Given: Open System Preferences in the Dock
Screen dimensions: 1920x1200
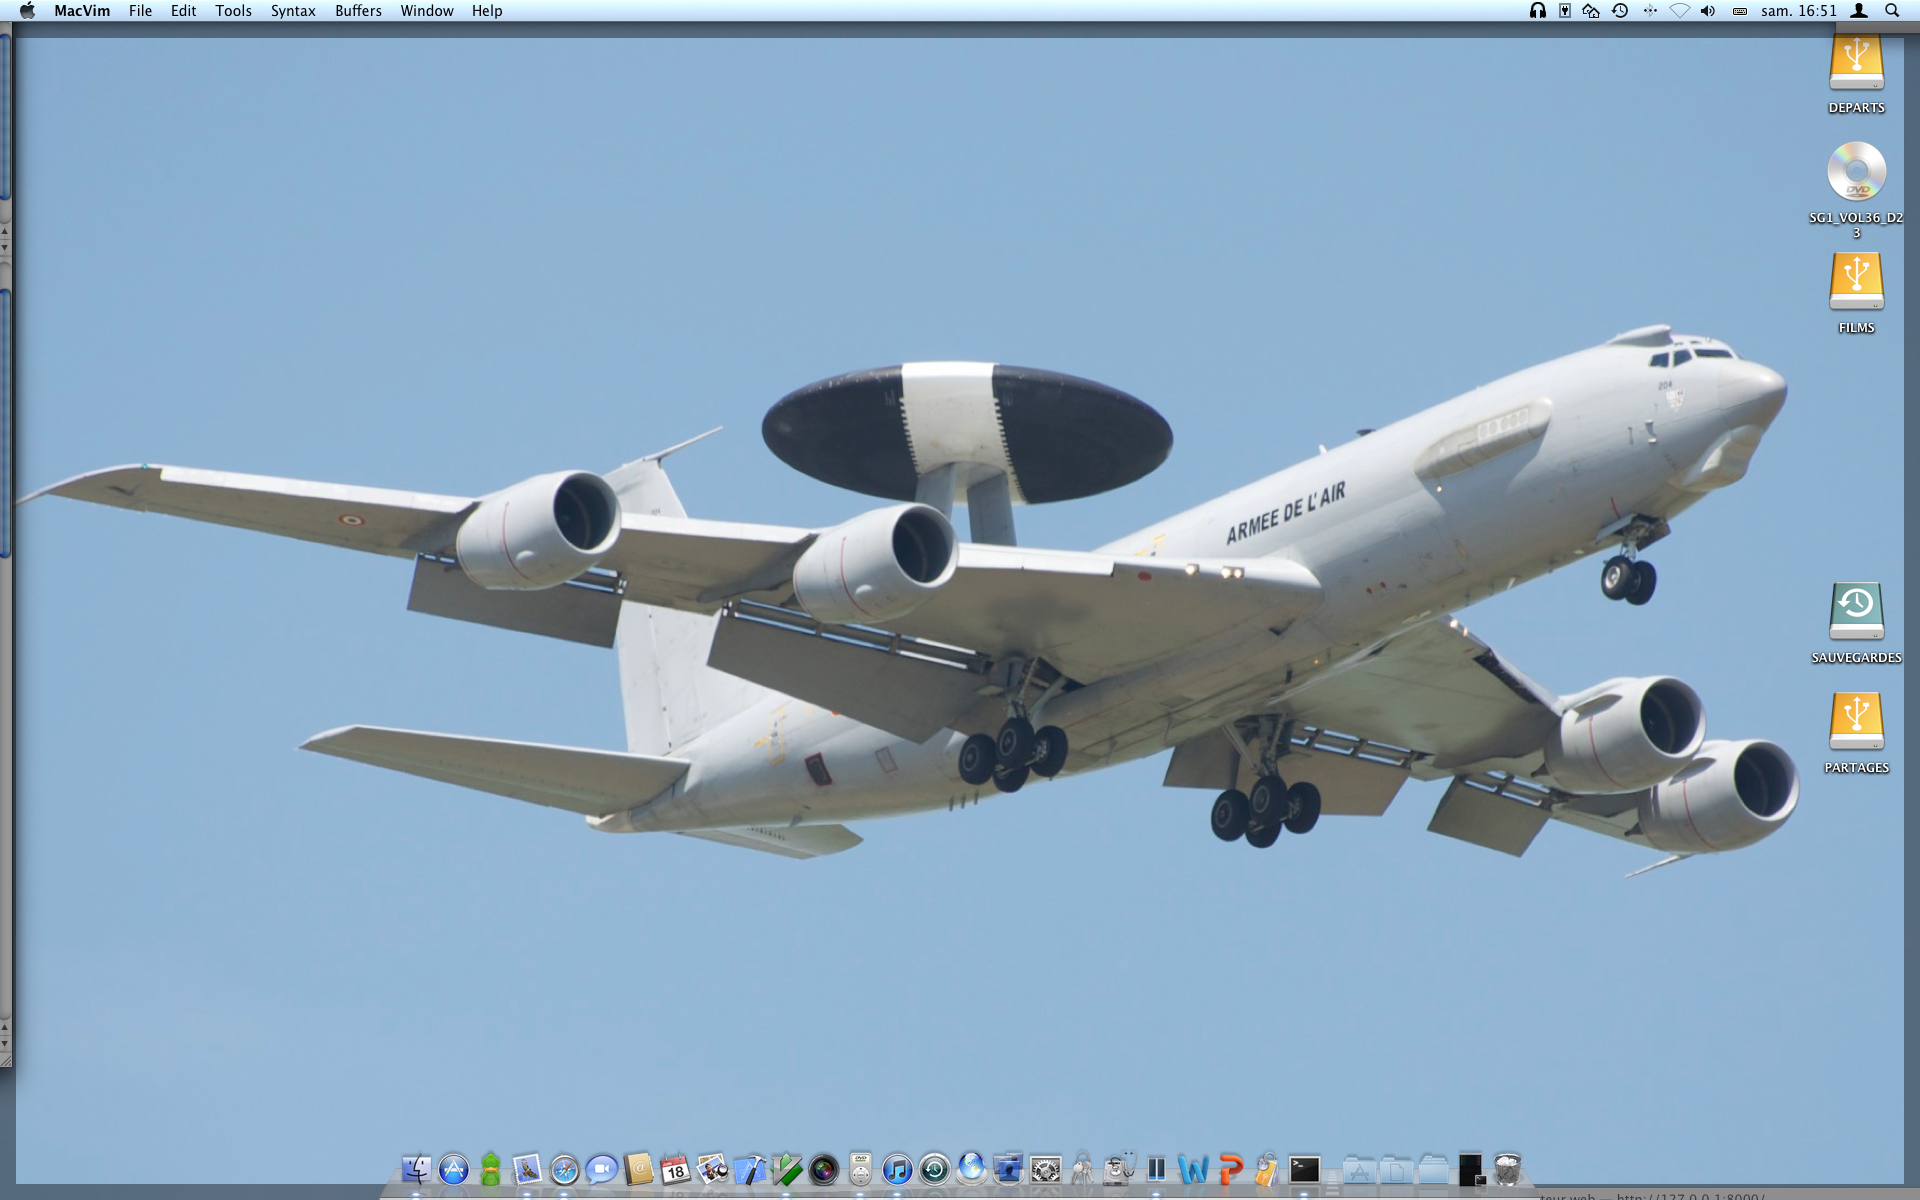Looking at the screenshot, I should click(1045, 1169).
